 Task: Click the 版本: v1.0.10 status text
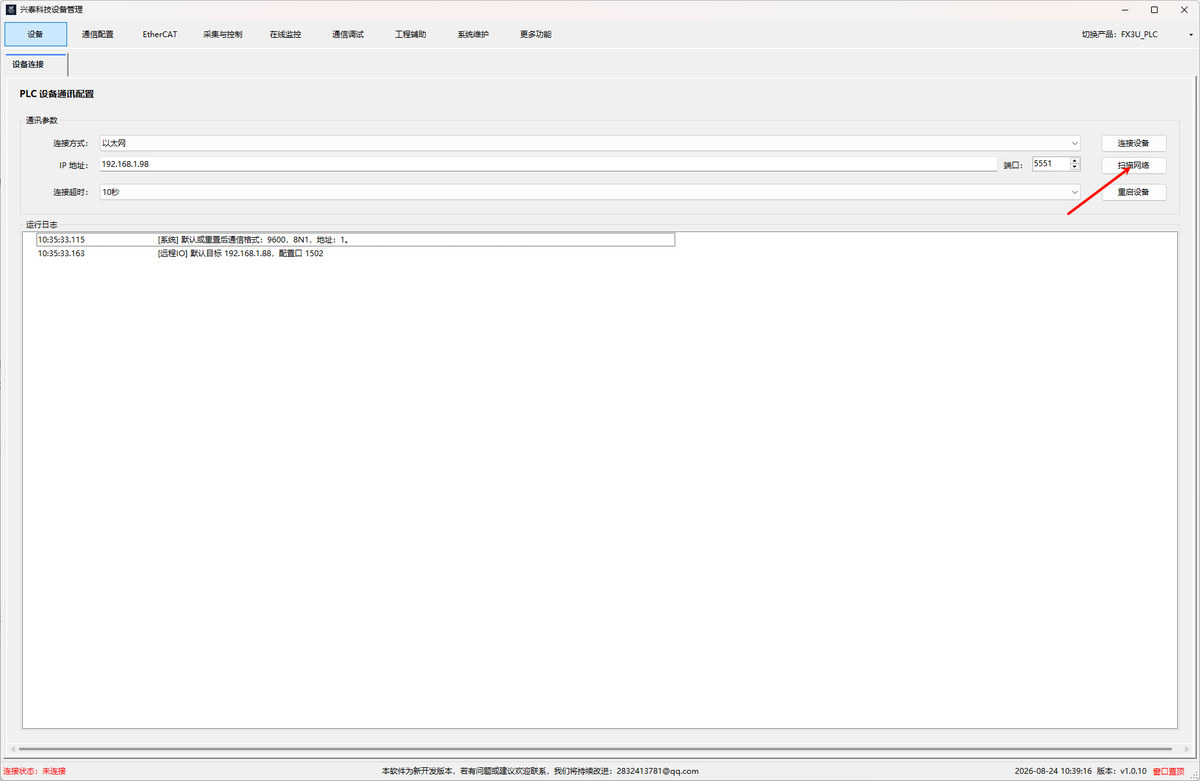pyautogui.click(x=1121, y=771)
